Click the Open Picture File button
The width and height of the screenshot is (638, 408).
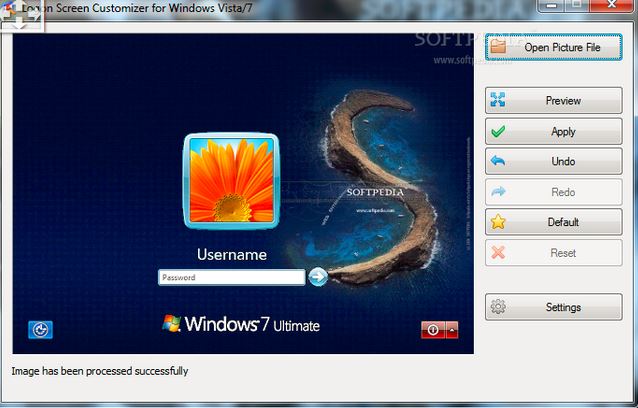[x=553, y=47]
